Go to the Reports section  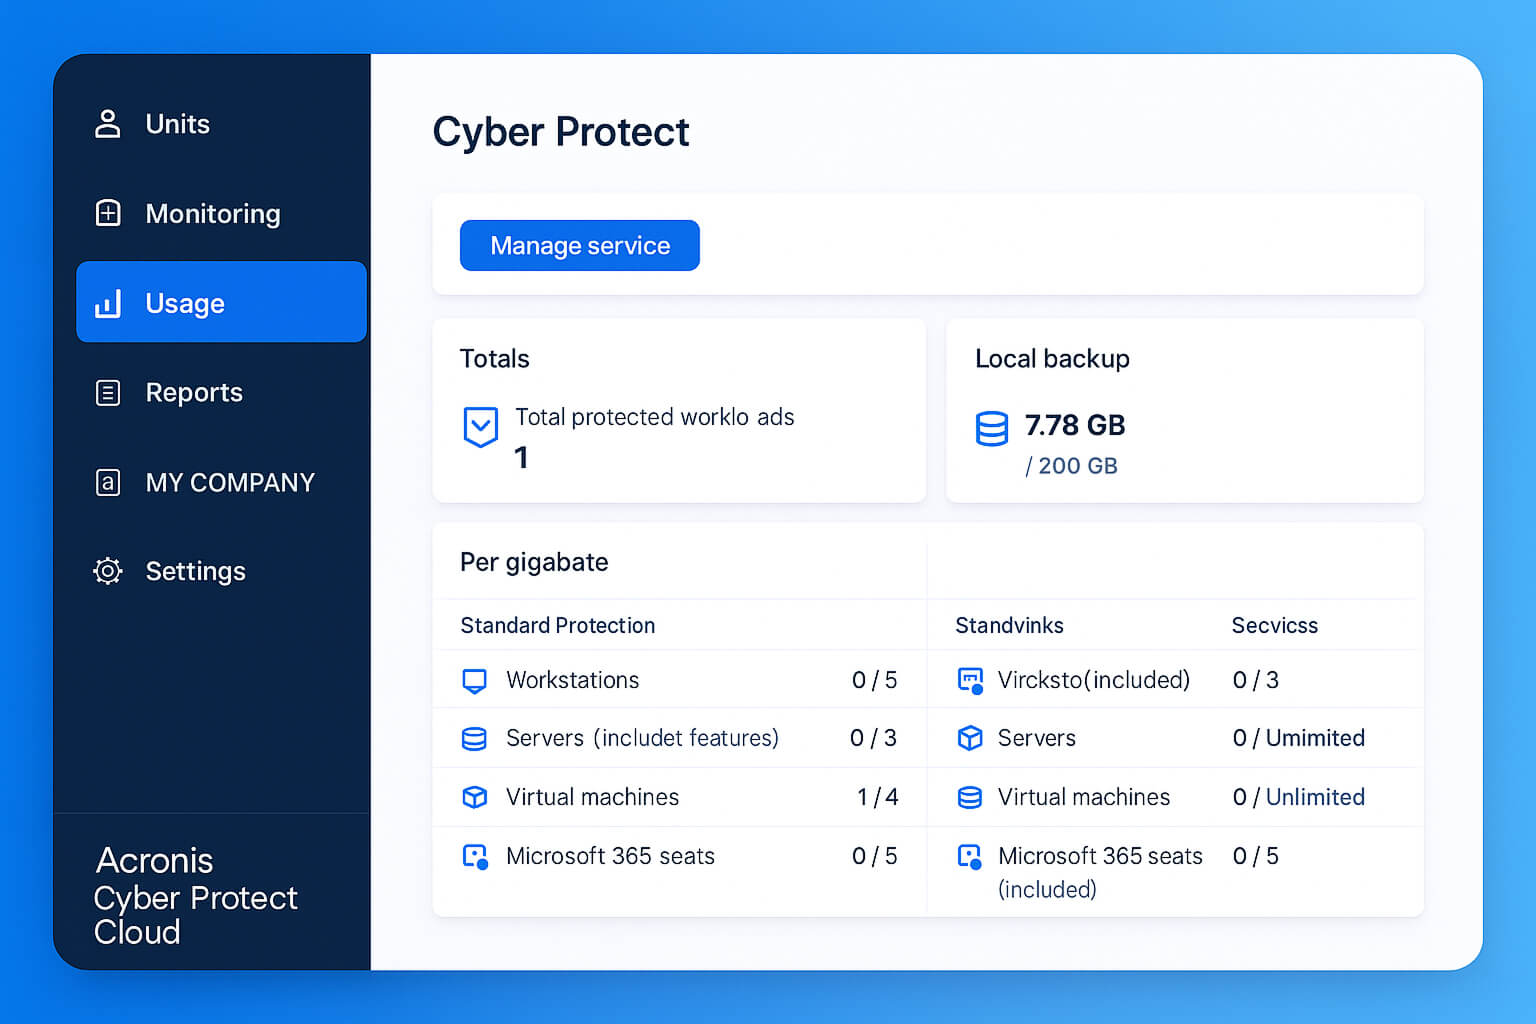click(194, 393)
